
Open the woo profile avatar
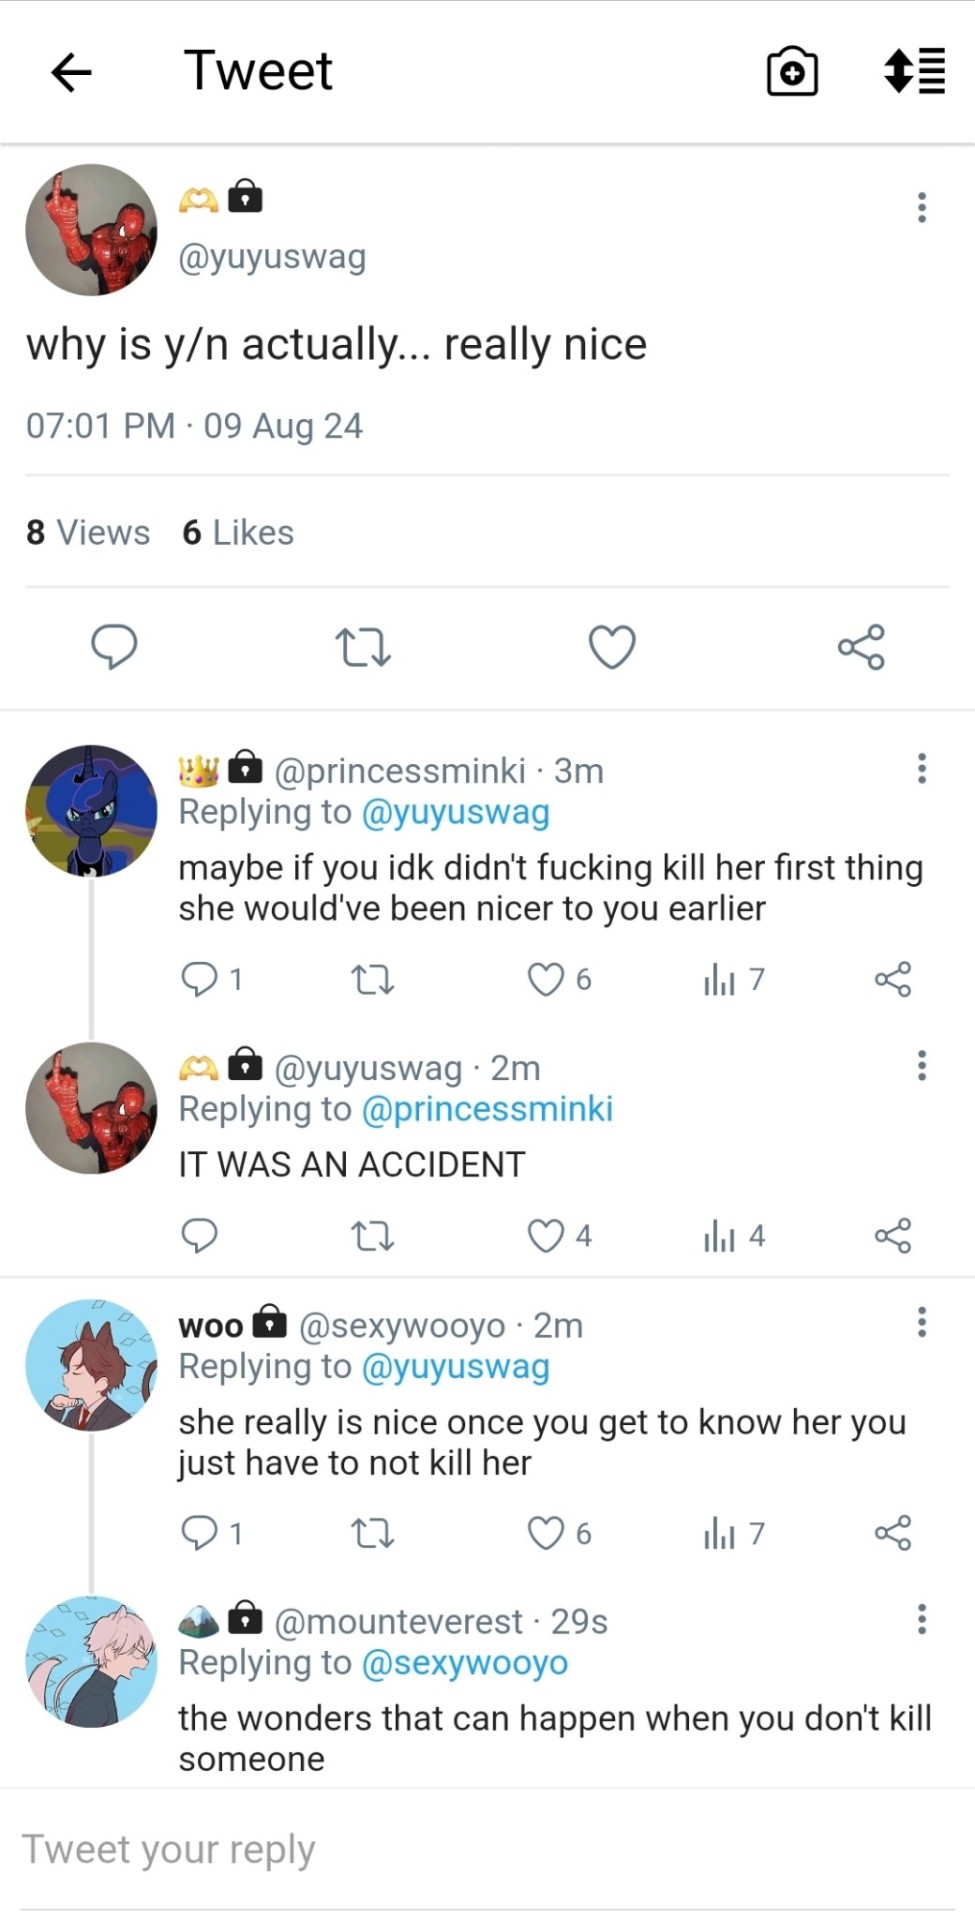91,1365
